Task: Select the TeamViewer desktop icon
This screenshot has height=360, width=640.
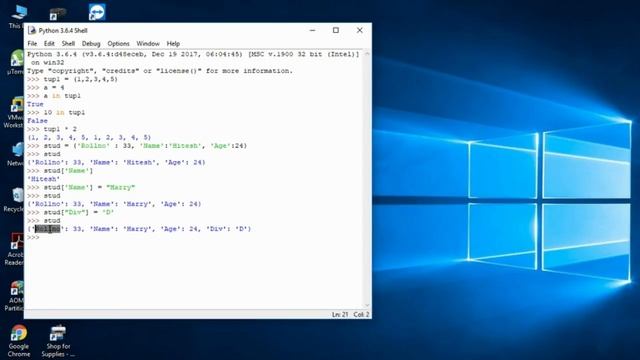Action: [x=97, y=12]
